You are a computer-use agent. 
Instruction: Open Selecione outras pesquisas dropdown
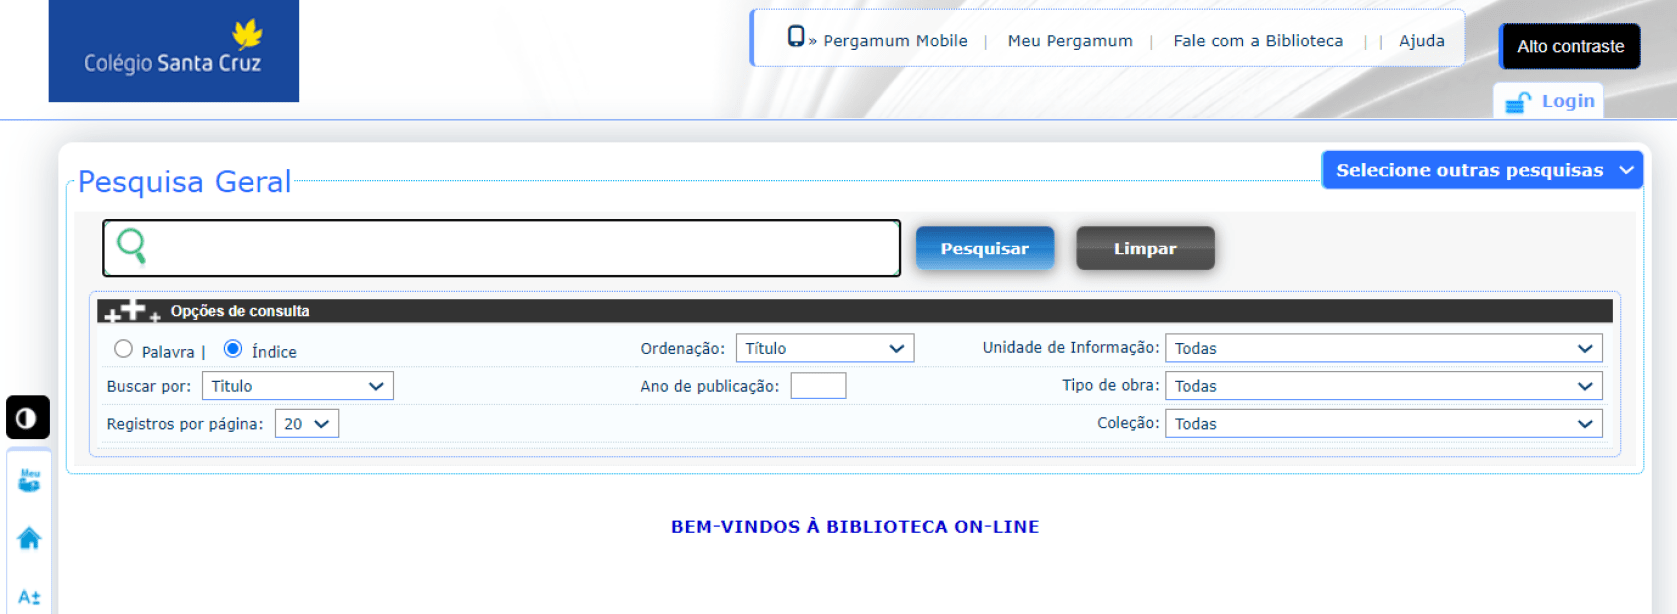[x=1482, y=170]
